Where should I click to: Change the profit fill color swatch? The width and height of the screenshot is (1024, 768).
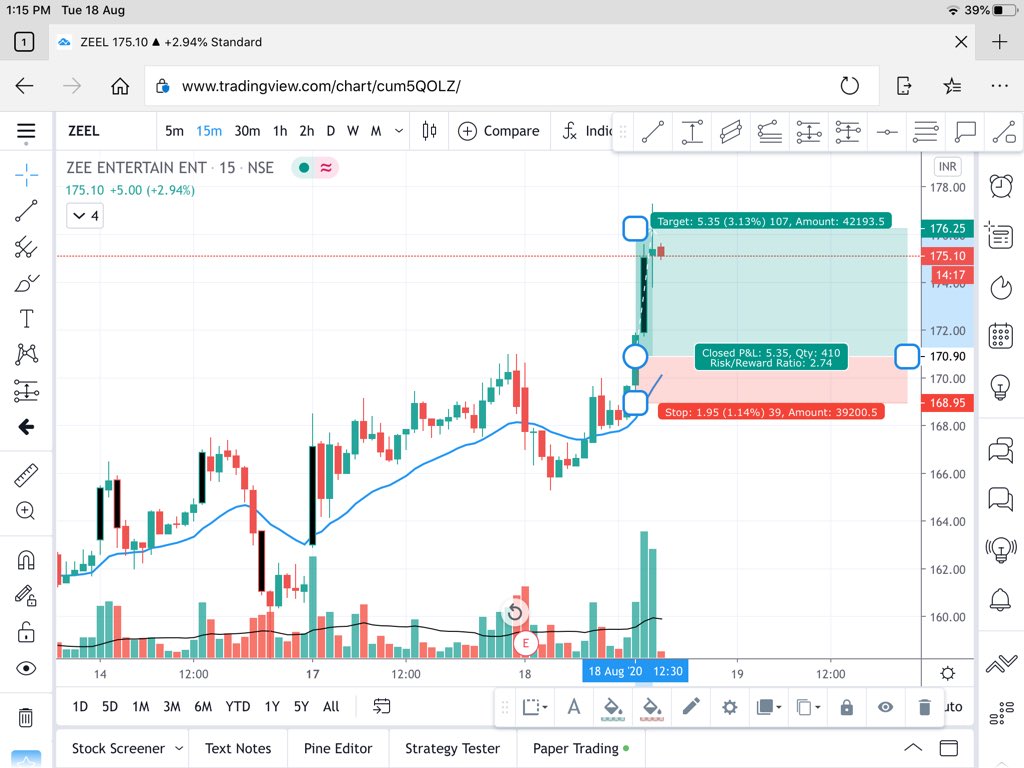click(613, 708)
